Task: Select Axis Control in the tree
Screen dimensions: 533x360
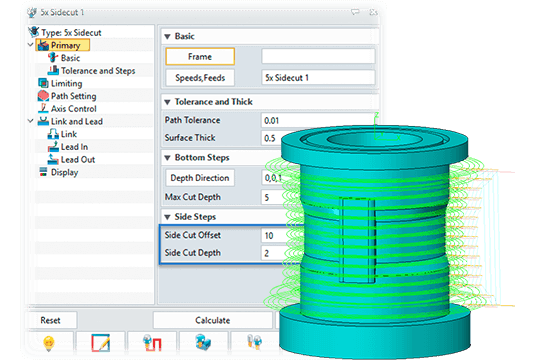Action: 74,109
